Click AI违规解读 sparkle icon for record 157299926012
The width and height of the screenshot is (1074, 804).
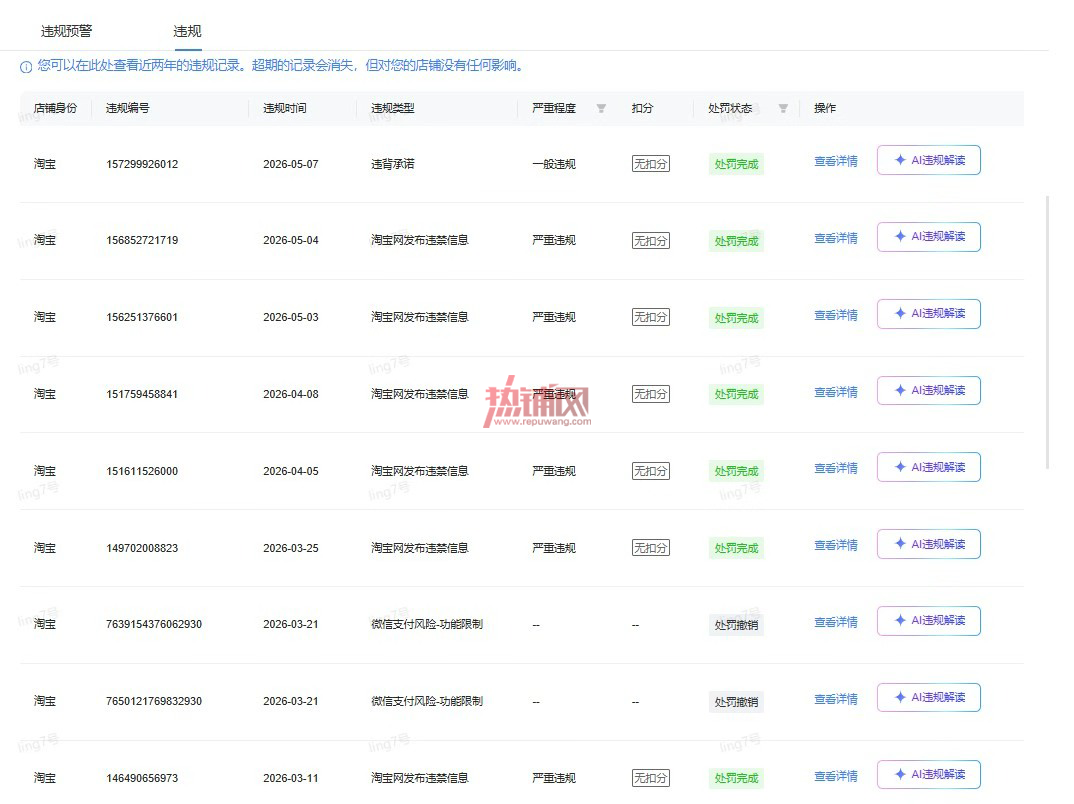click(900, 160)
